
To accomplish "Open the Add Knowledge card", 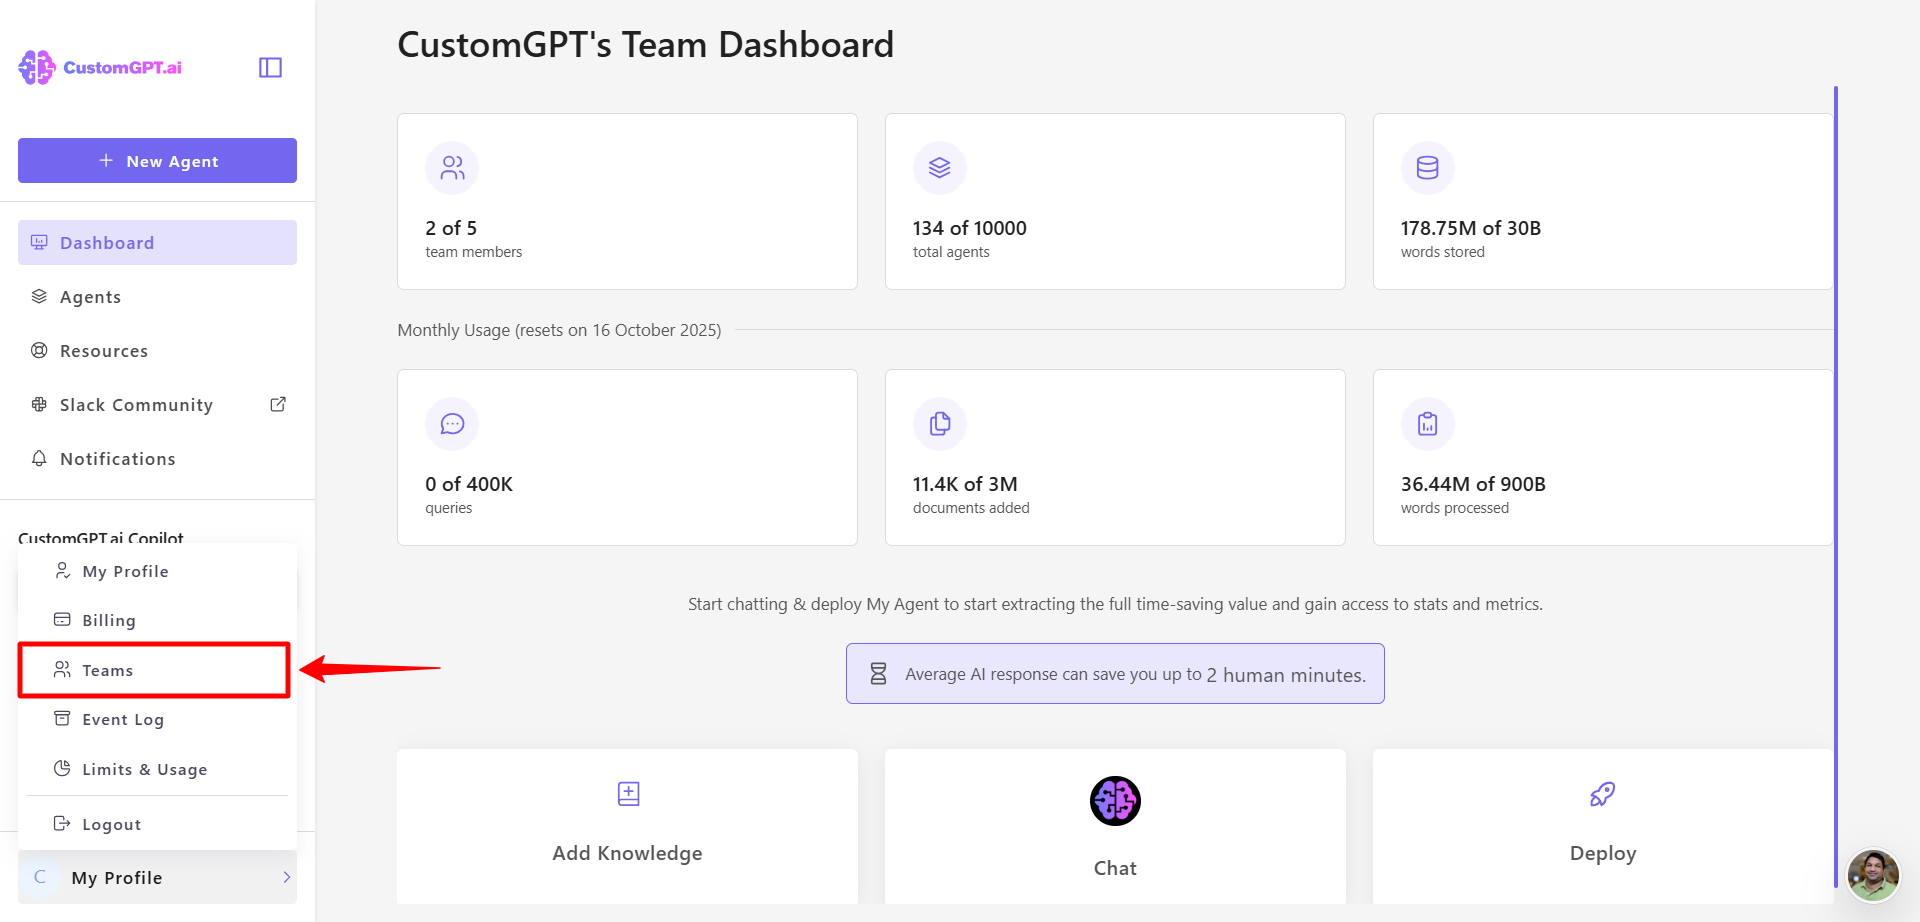I will [x=627, y=827].
